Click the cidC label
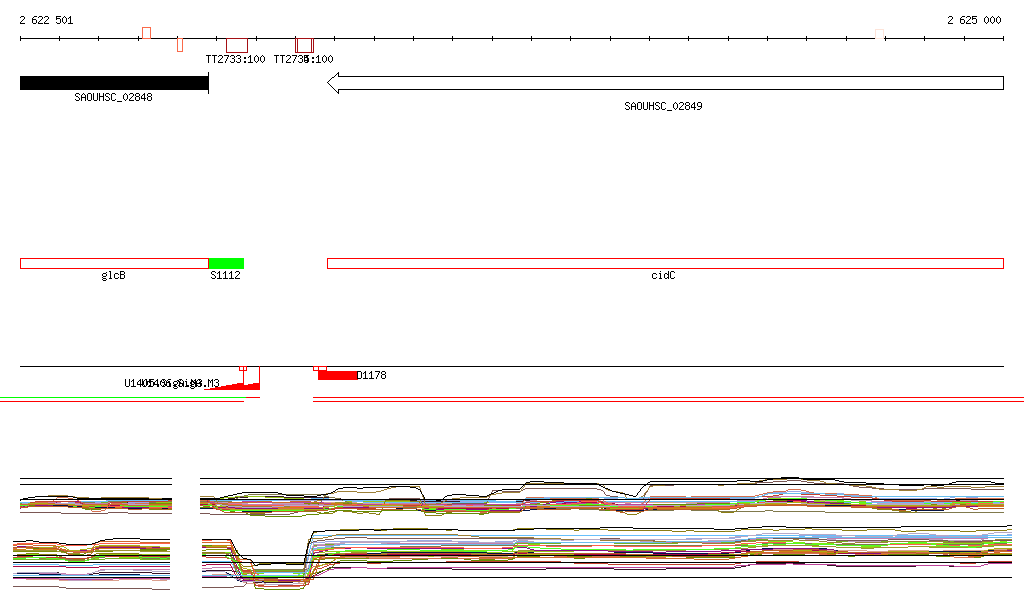 coord(664,275)
